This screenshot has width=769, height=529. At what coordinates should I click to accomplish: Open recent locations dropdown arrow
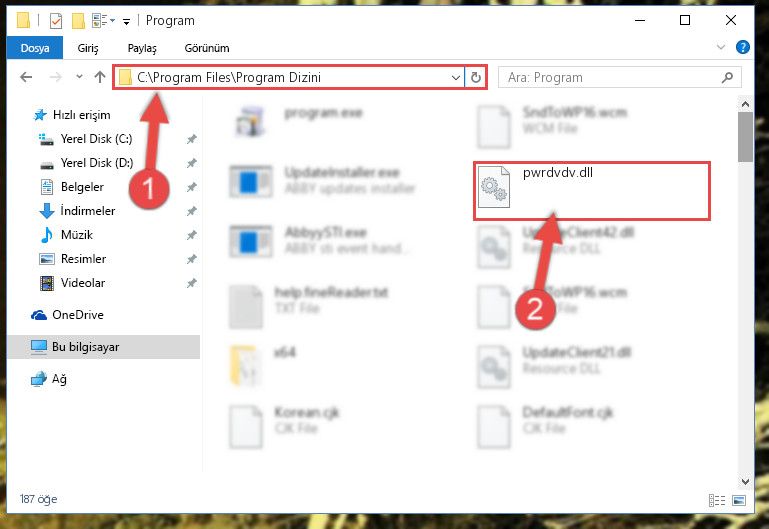pyautogui.click(x=79, y=76)
